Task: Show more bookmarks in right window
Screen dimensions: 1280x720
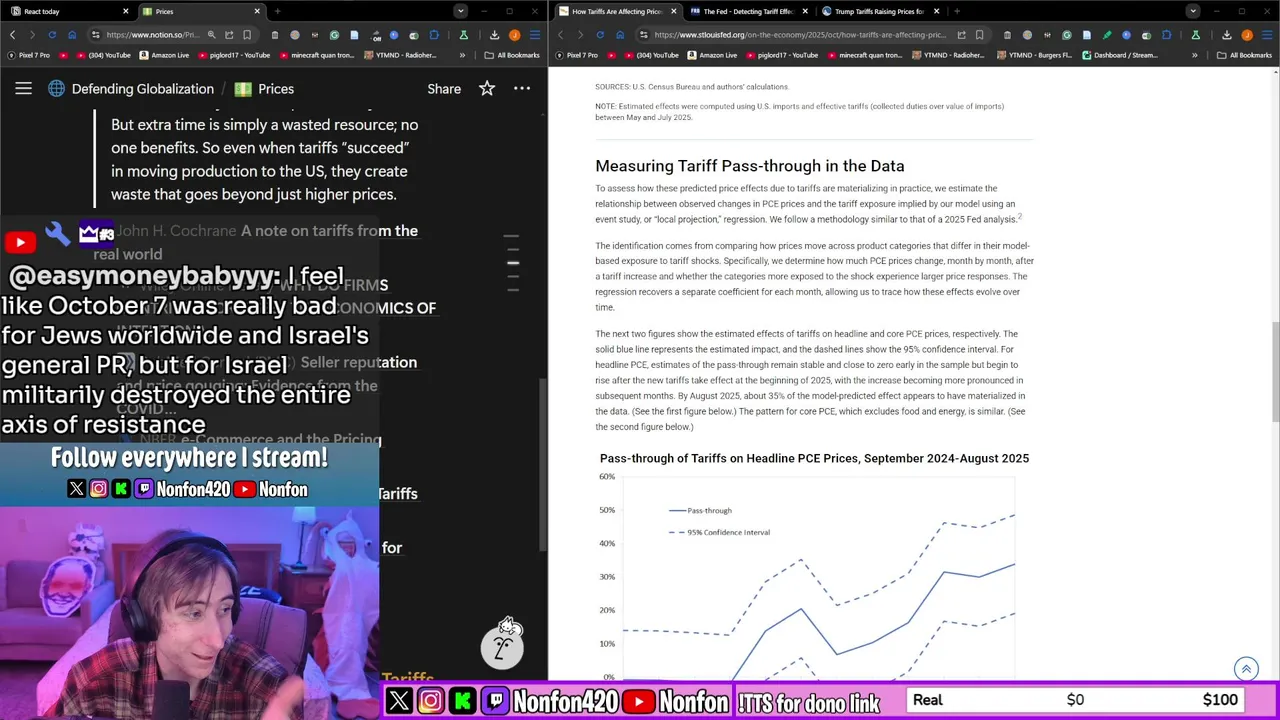Action: click(x=1194, y=55)
